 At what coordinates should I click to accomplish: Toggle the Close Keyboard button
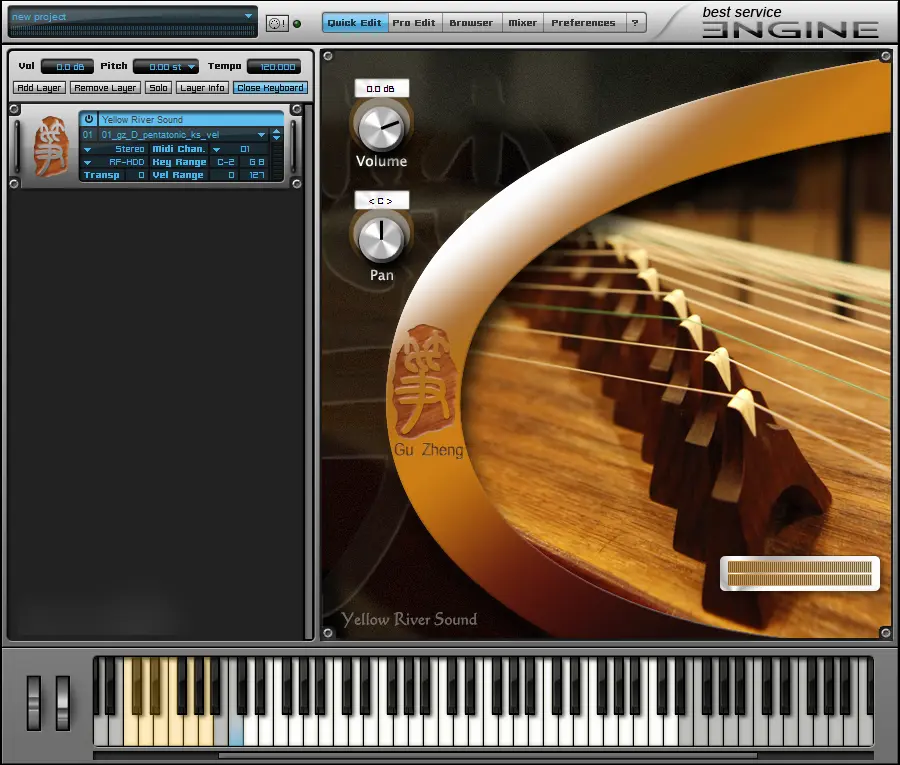point(270,88)
